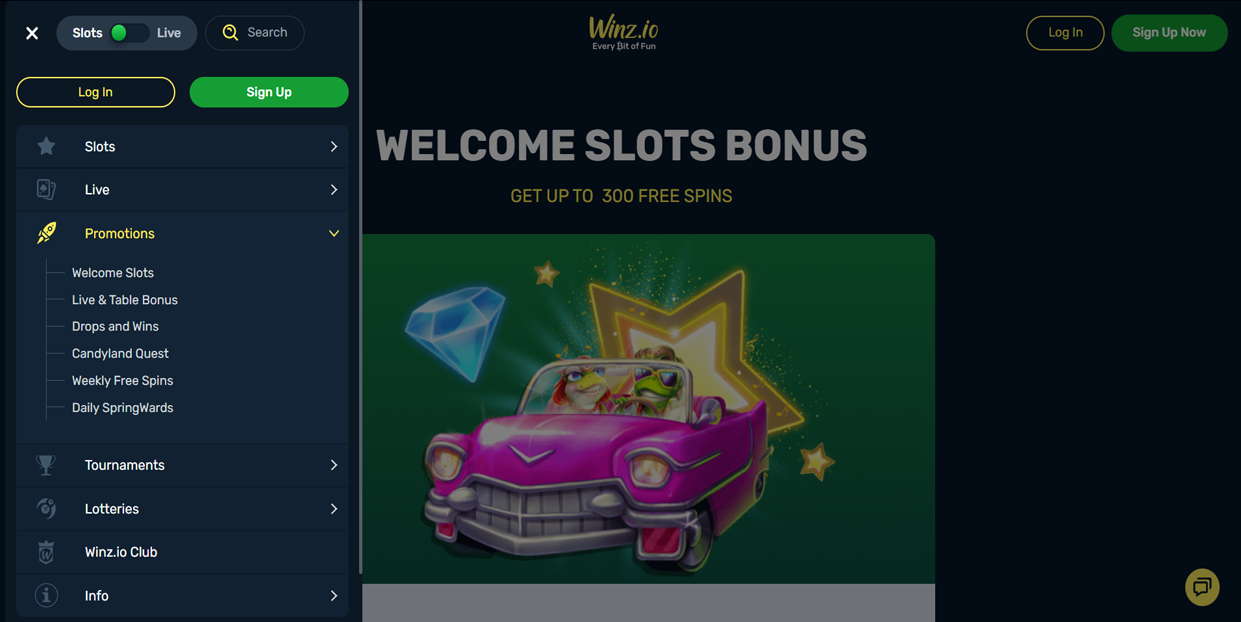This screenshot has height=622, width=1241.
Task: Click the Slots star icon
Action: pos(46,146)
